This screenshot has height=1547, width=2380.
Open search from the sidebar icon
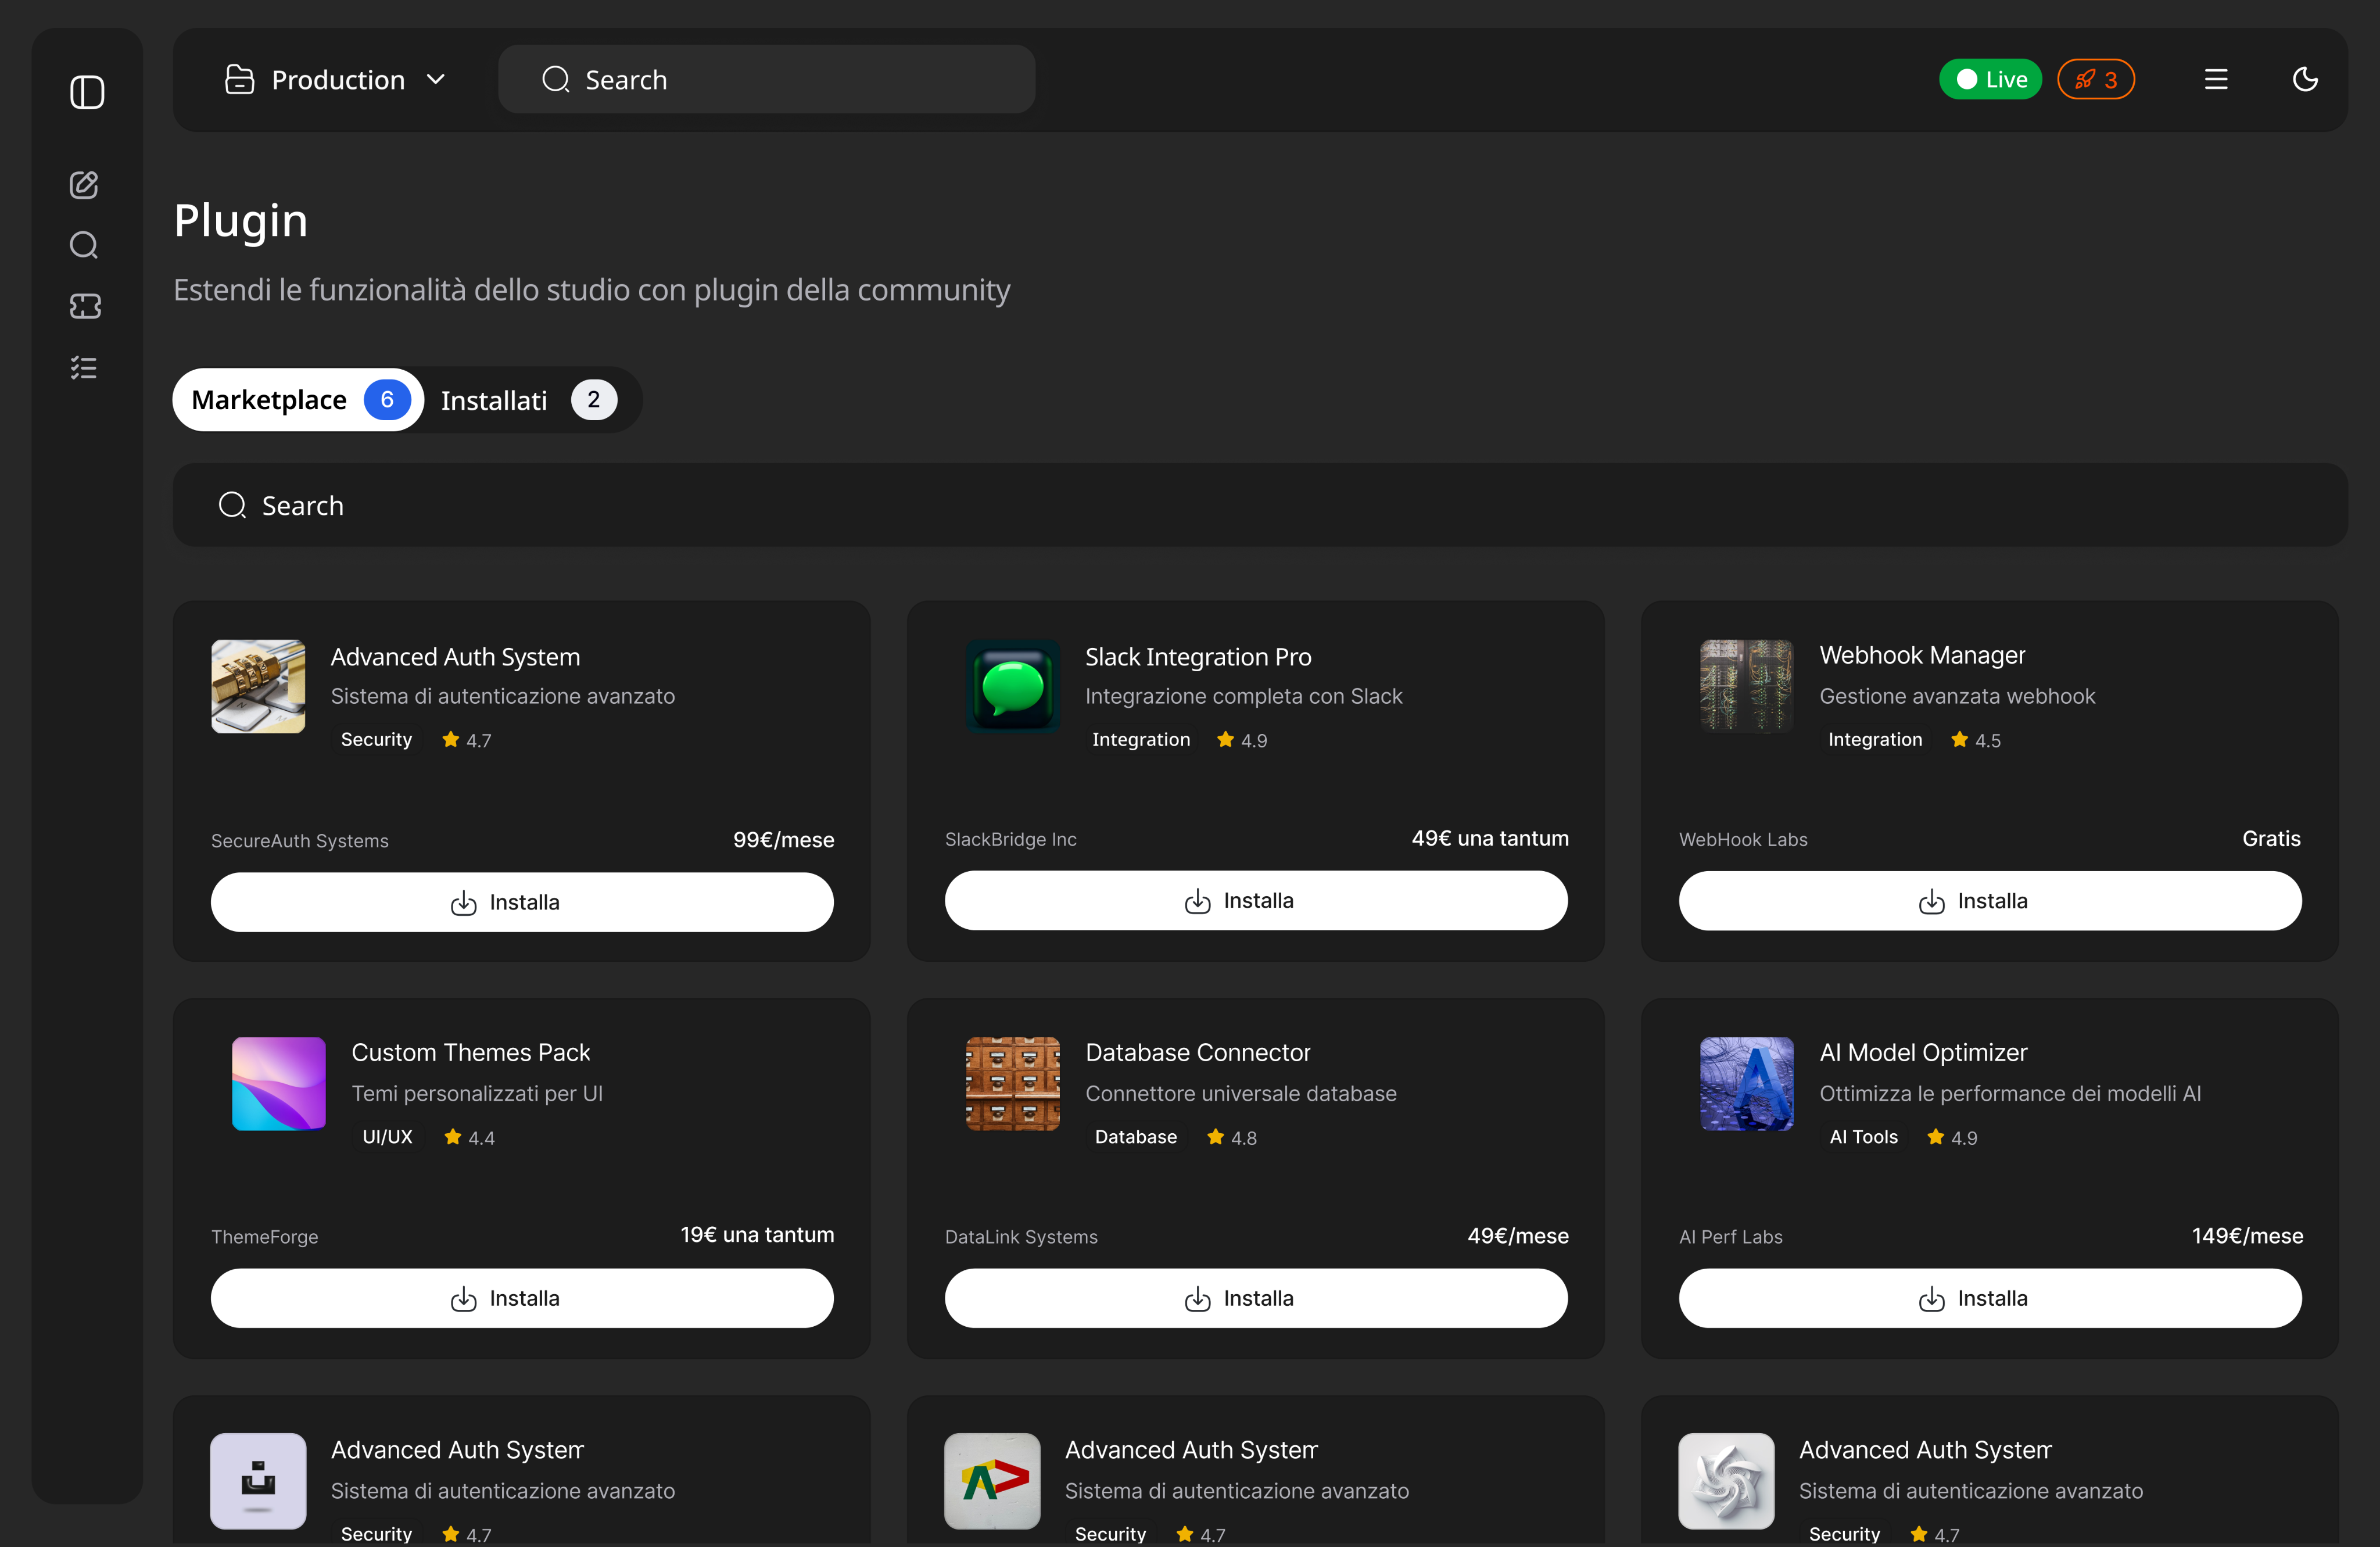pyautogui.click(x=84, y=245)
